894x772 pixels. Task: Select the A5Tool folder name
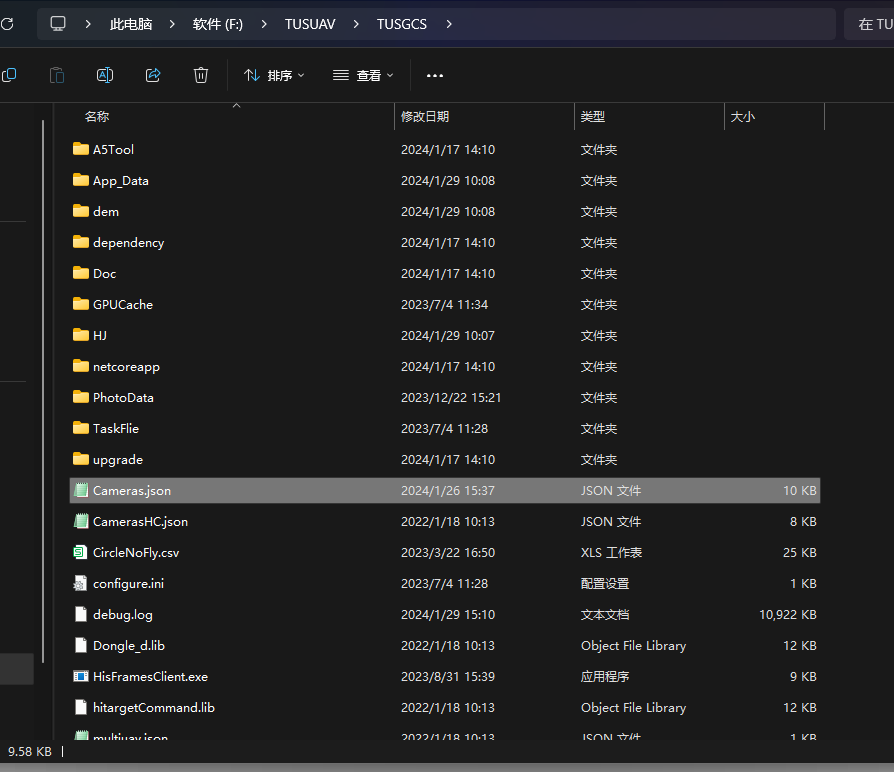click(113, 149)
